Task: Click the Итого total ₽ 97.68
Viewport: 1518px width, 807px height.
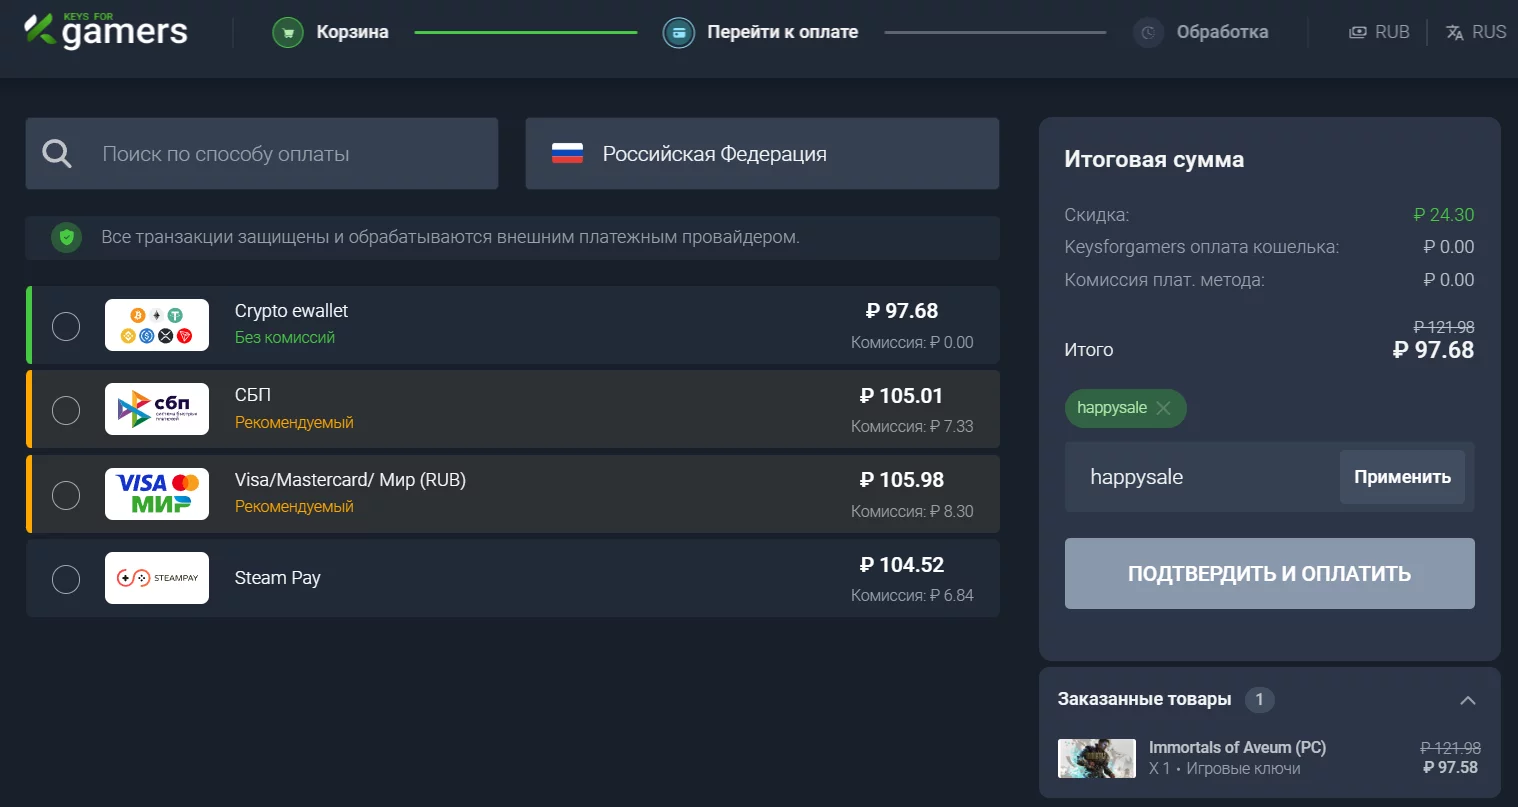Action: tap(1434, 350)
